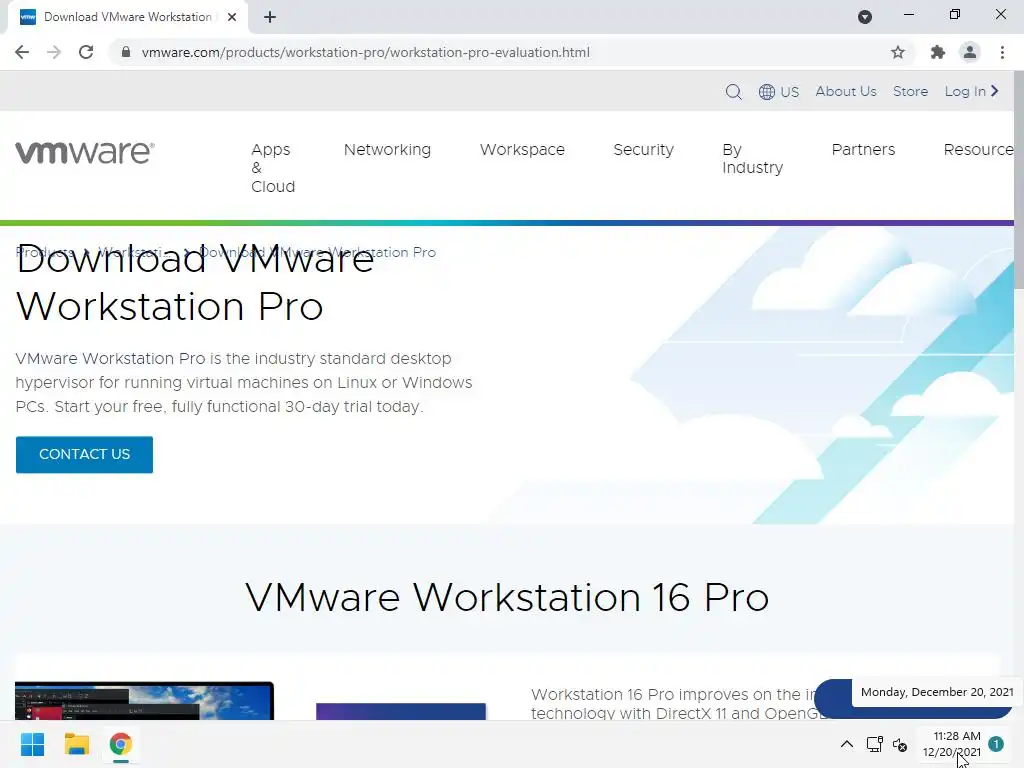Viewport: 1024px width, 768px height.
Task: Click the CONTACT US button
Action: coord(84,455)
